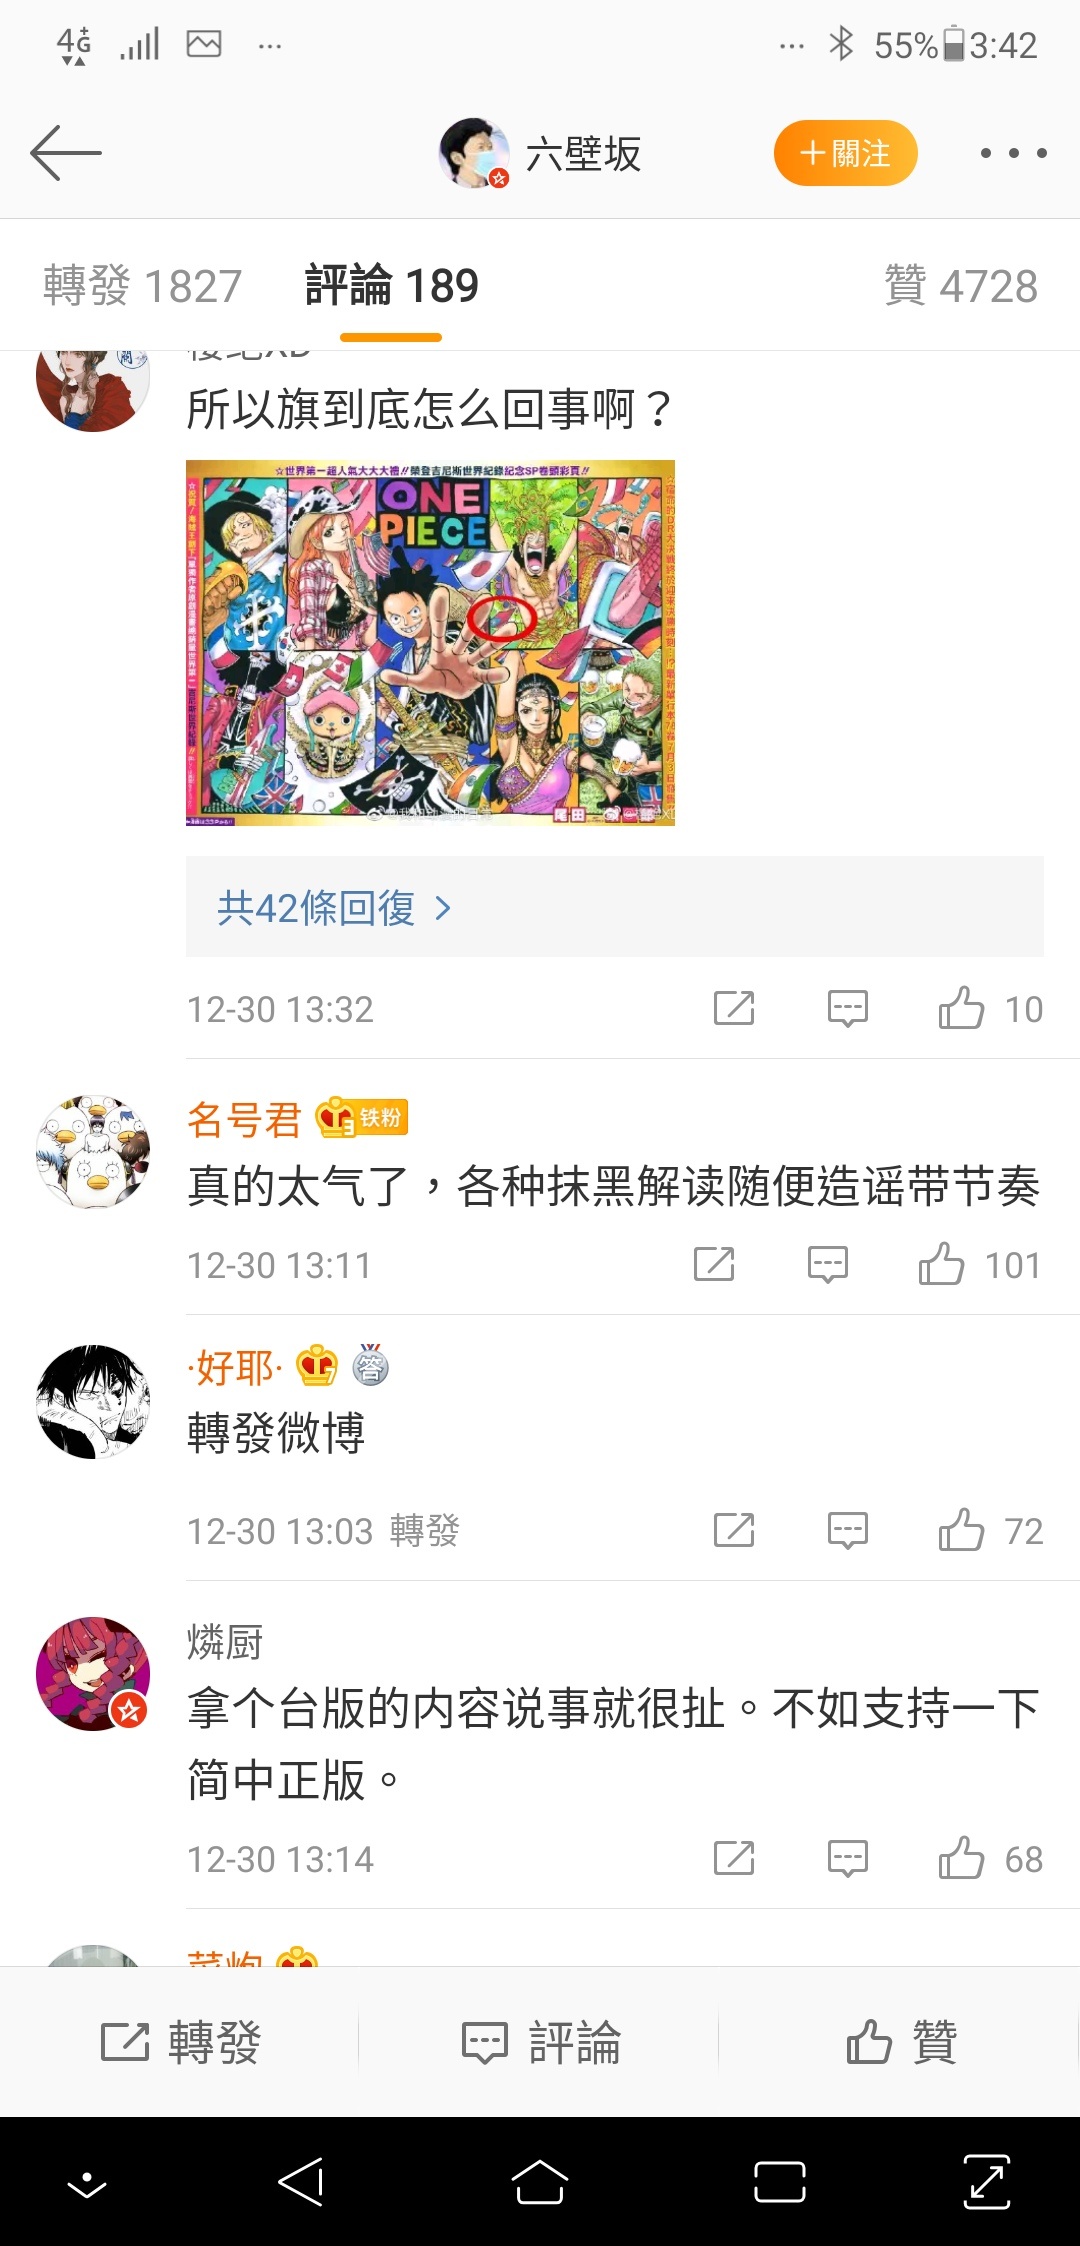The height and width of the screenshot is (2246, 1080).
Task: Repost the comment from 12-30 13:14
Action: coord(734,1859)
